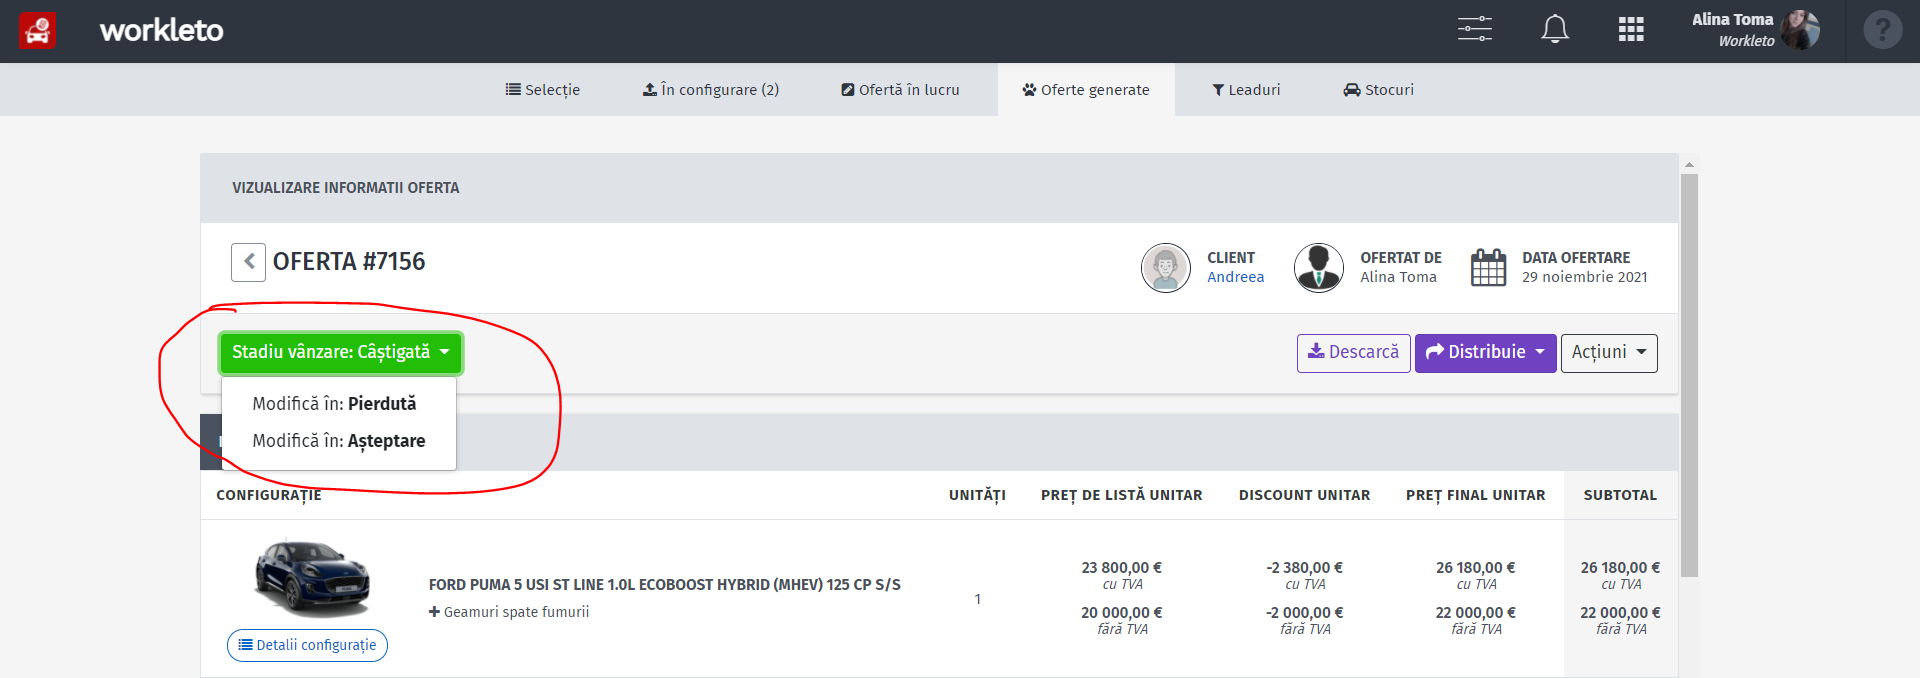Click the -2 000,00 € discount fără TVA
The image size is (1920, 678).
click(x=1305, y=613)
